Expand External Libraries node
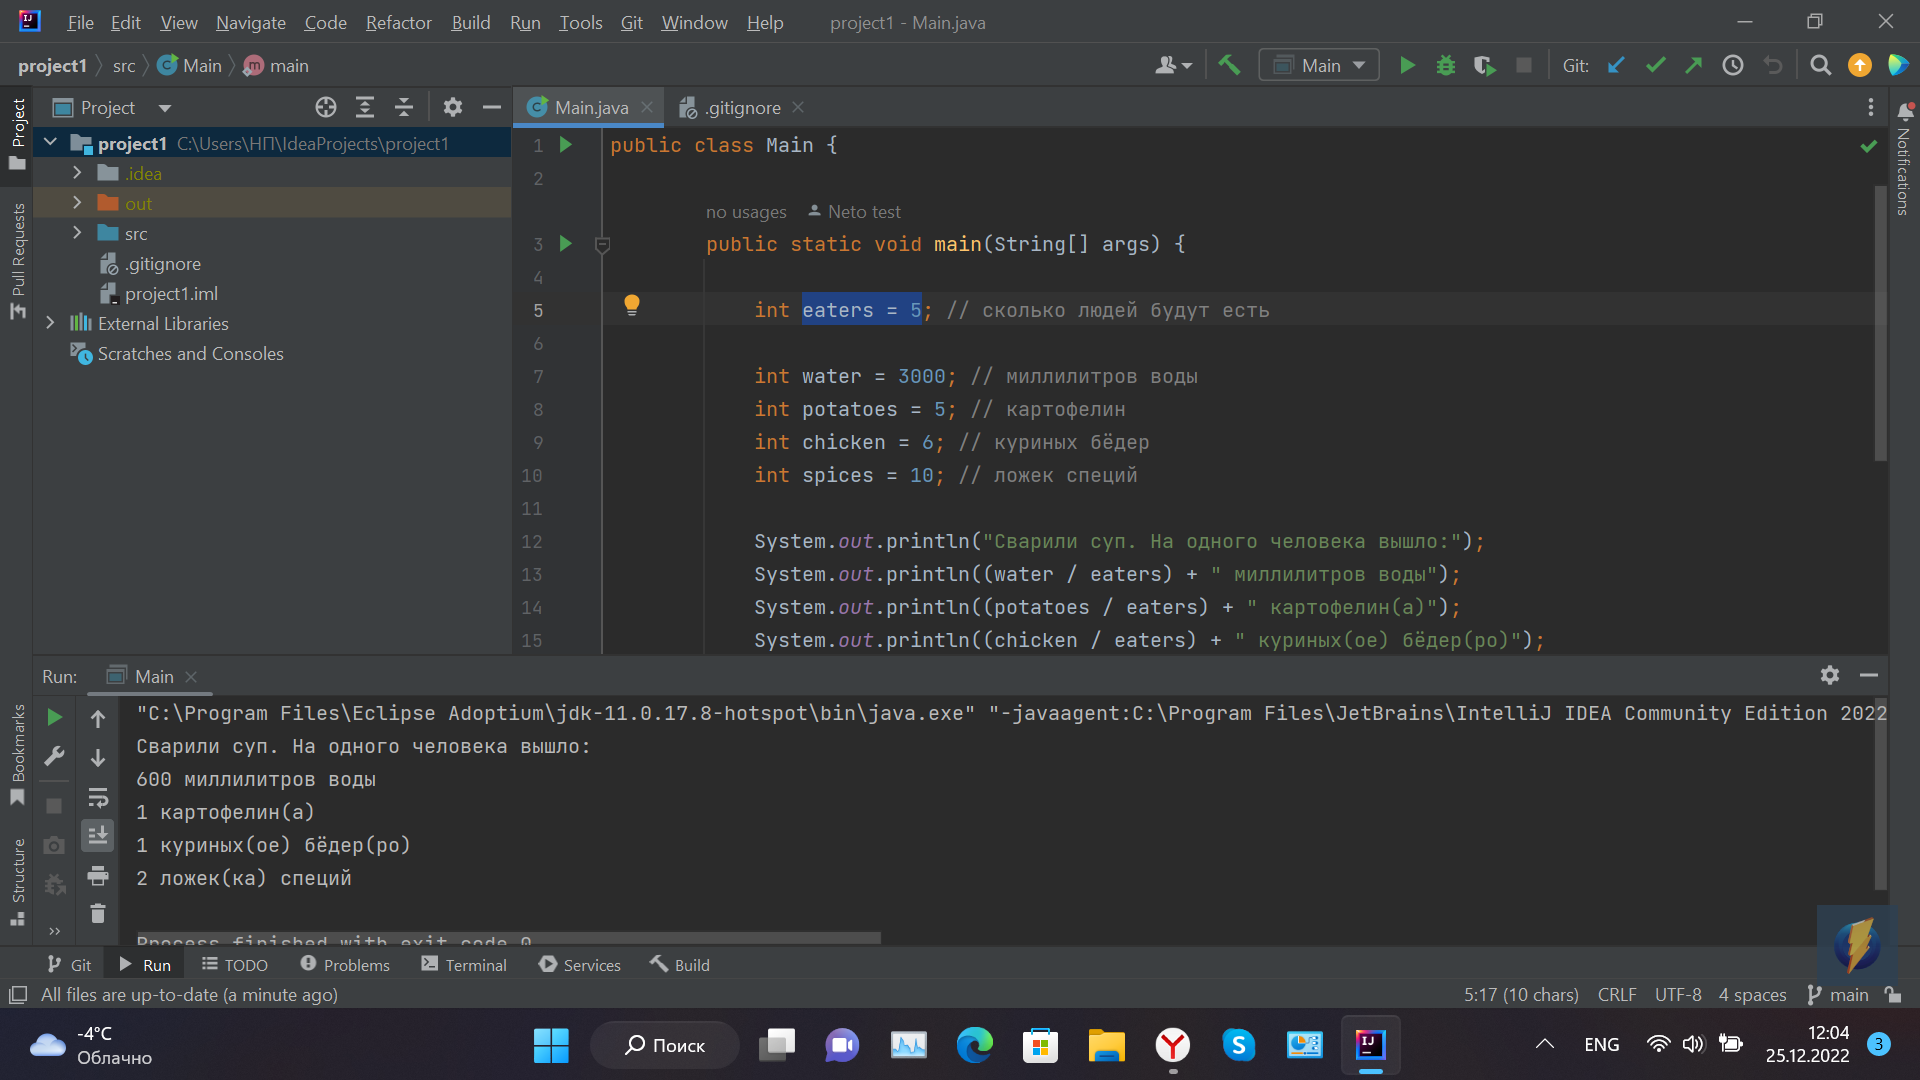The width and height of the screenshot is (1920, 1080). [x=50, y=323]
